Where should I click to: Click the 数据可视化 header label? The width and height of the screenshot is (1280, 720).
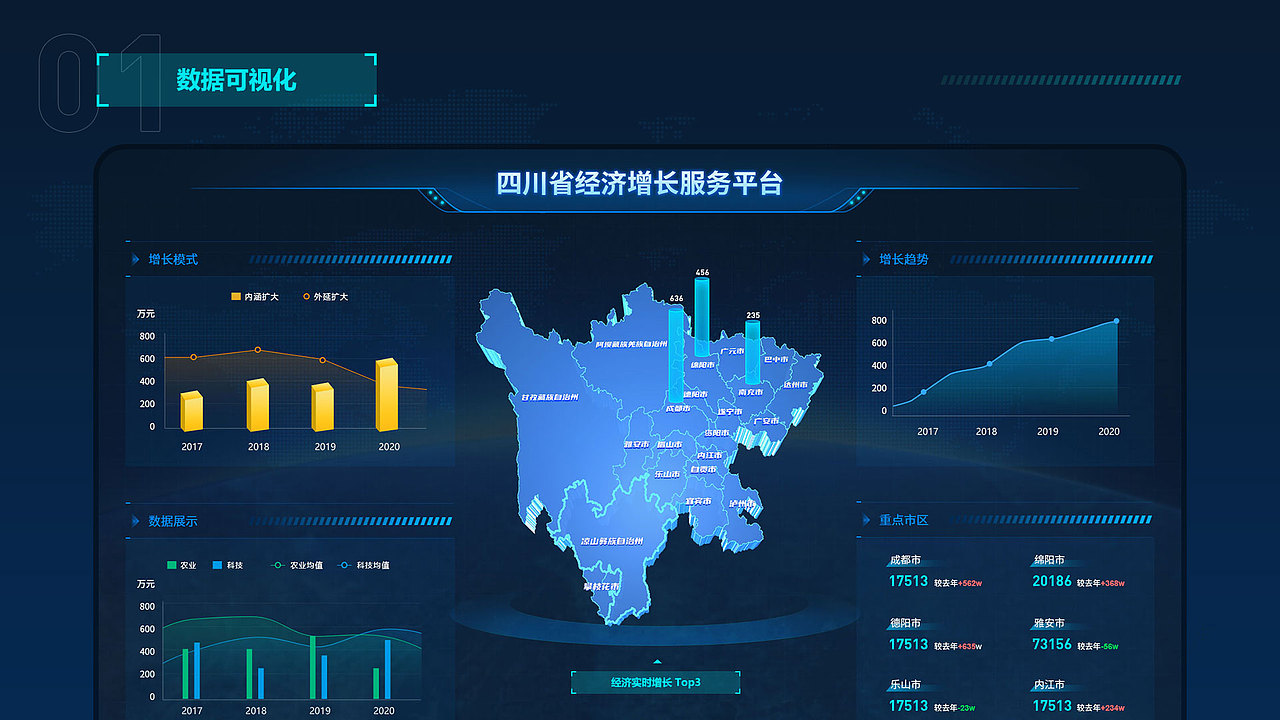237,80
